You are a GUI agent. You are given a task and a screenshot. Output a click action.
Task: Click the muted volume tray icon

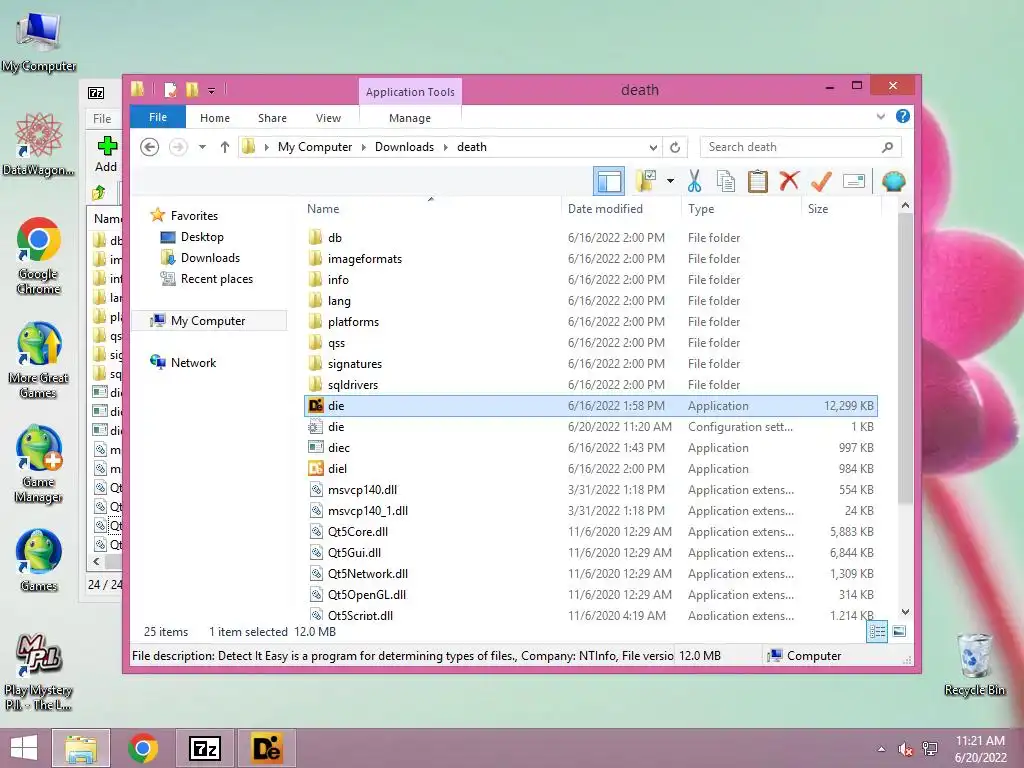pyautogui.click(x=905, y=749)
